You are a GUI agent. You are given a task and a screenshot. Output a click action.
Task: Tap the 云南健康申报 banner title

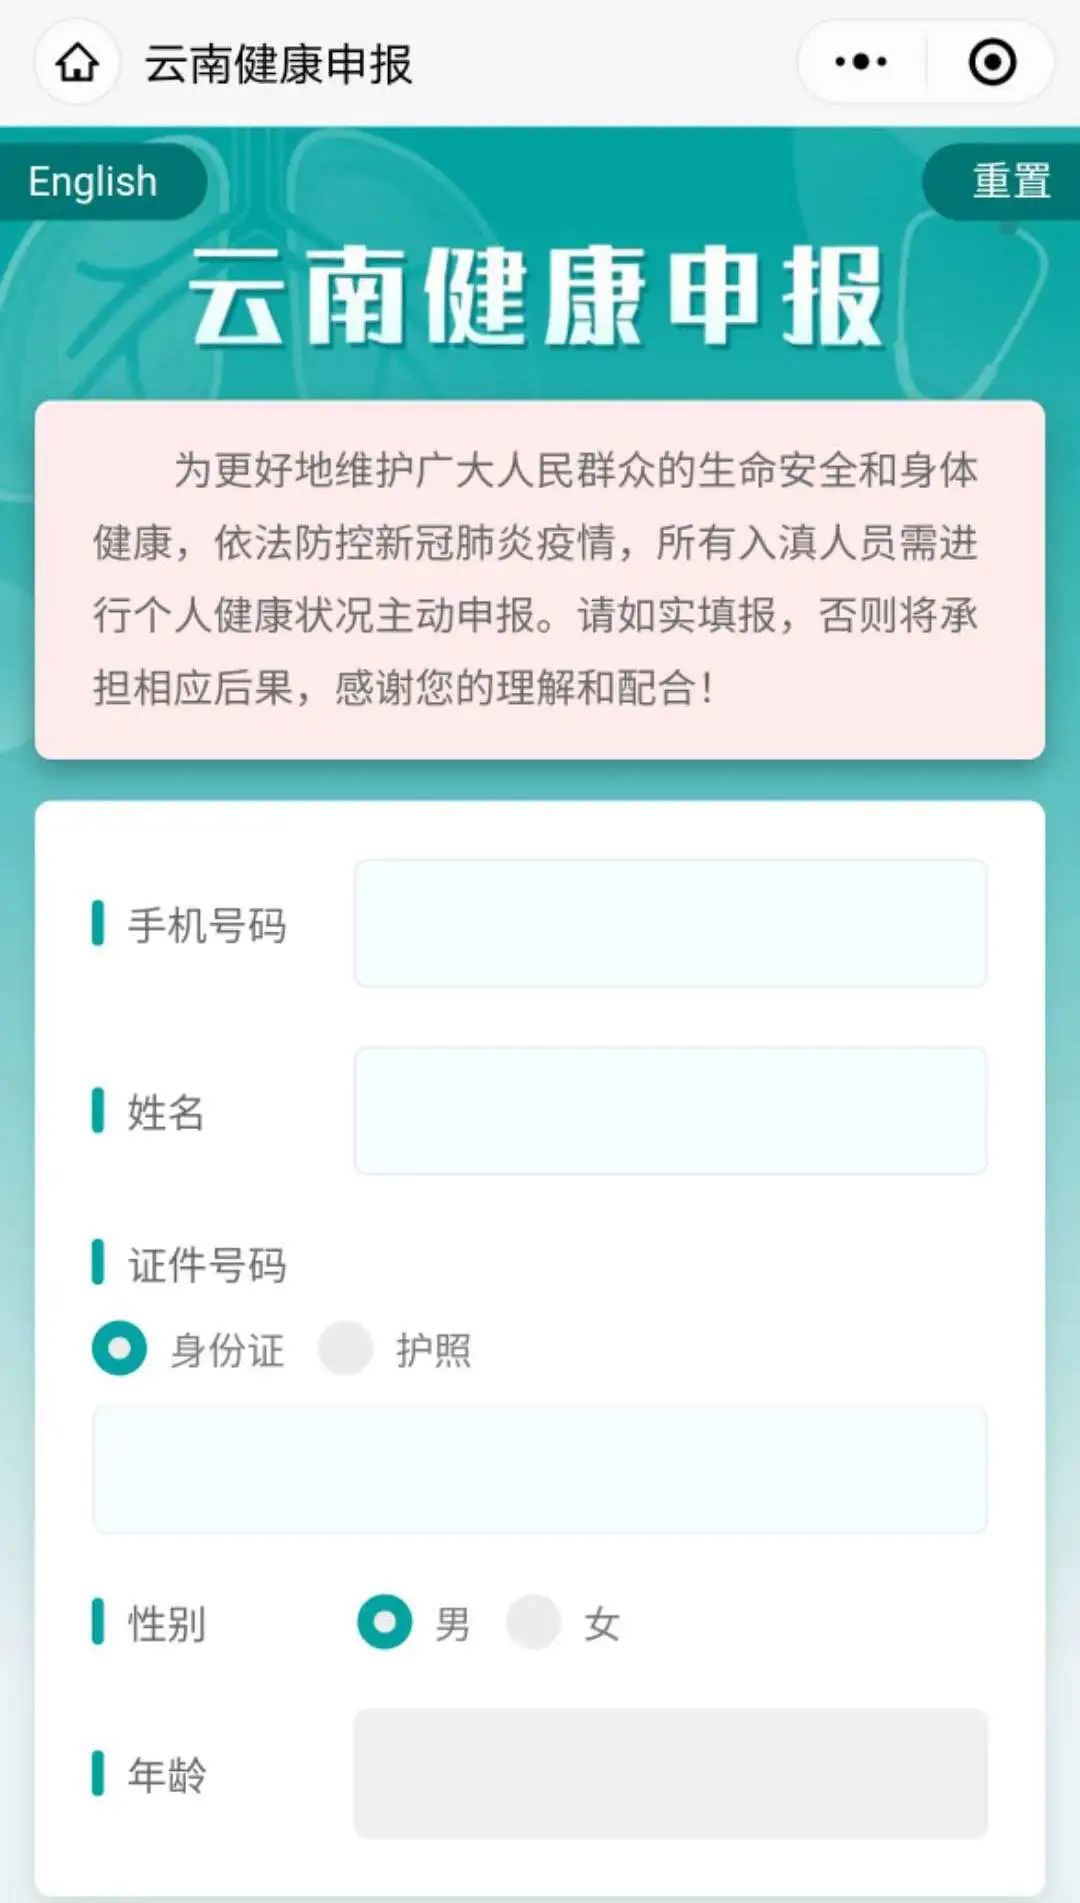538,297
